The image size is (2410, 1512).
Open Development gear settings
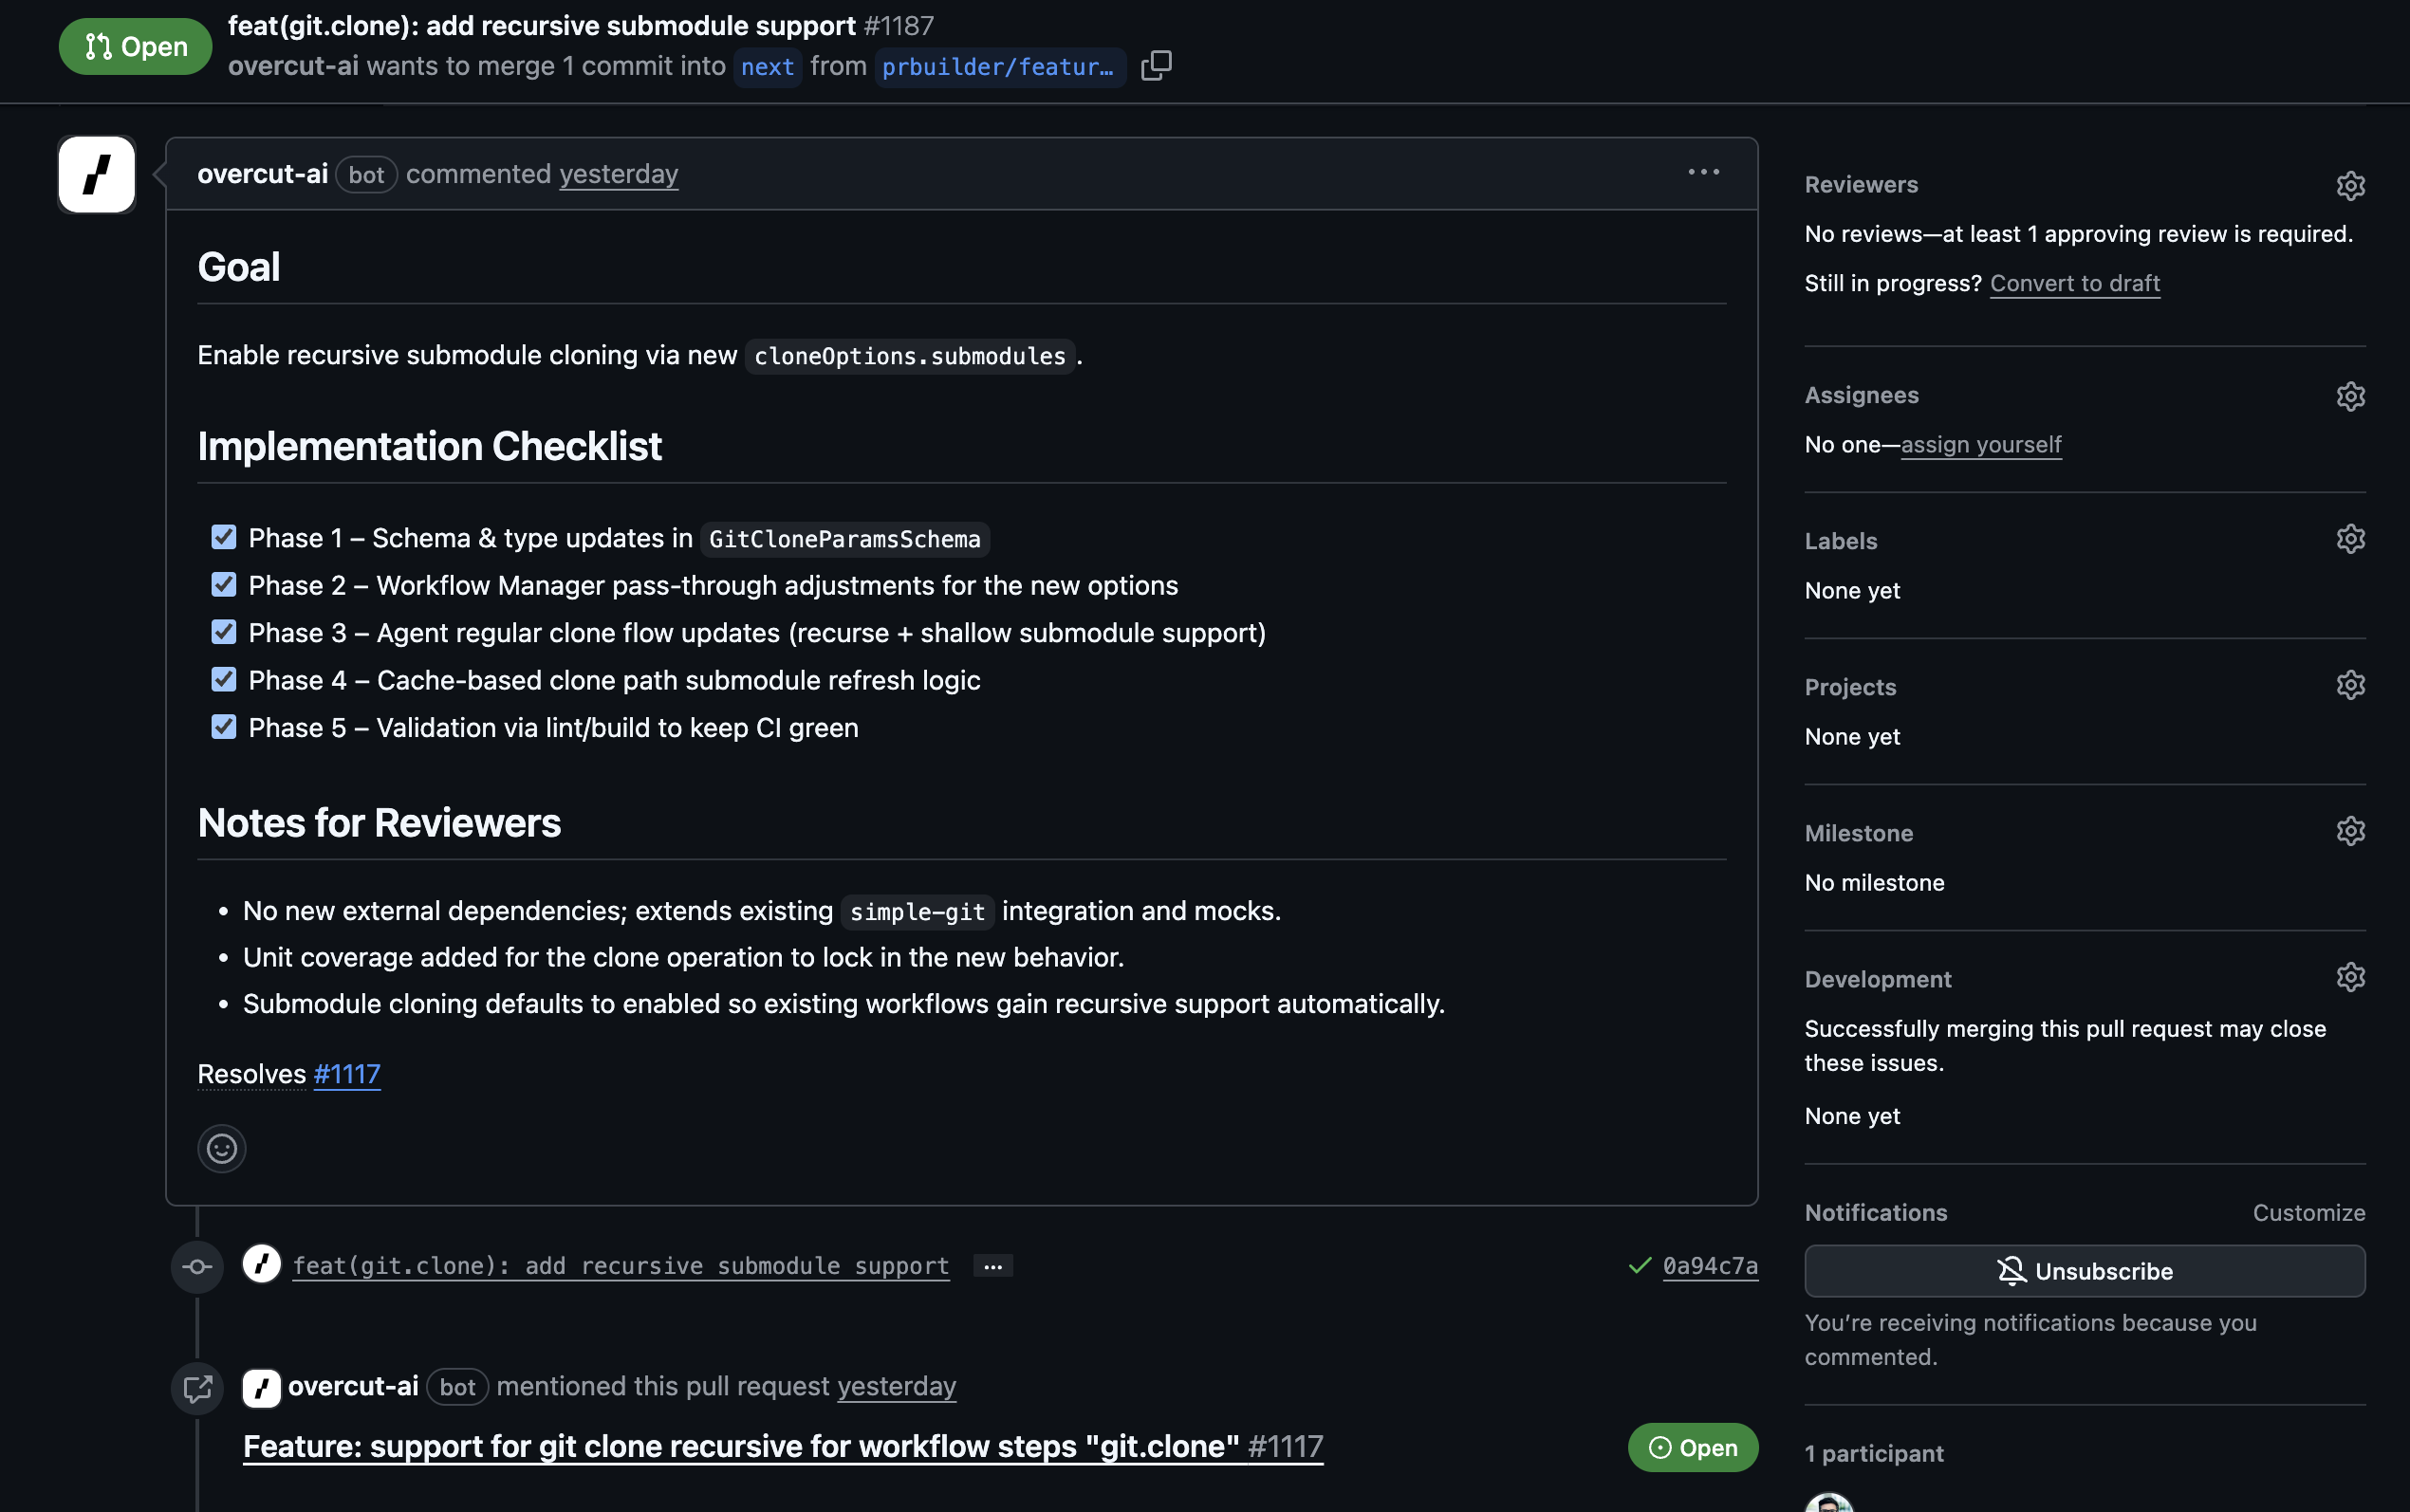pyautogui.click(x=2350, y=978)
